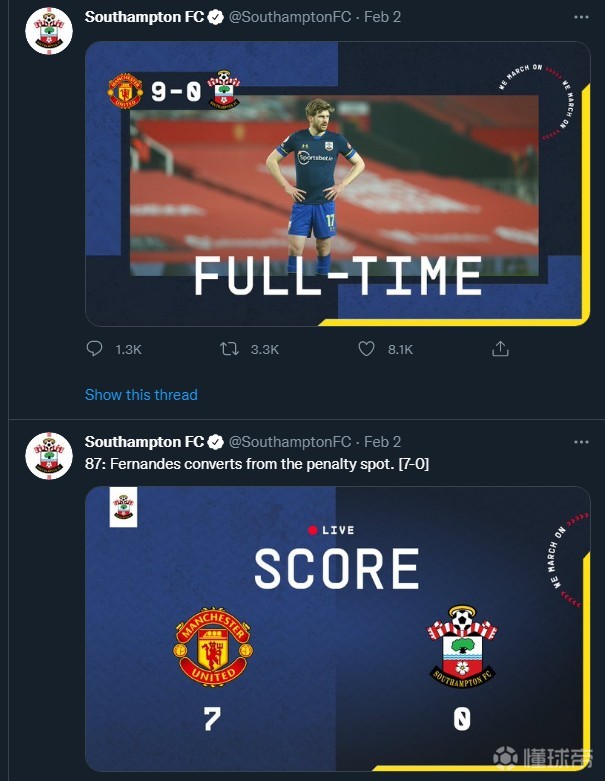605x781 pixels.
Task: Like the full-time tweet with the heart icon
Action: 366,349
